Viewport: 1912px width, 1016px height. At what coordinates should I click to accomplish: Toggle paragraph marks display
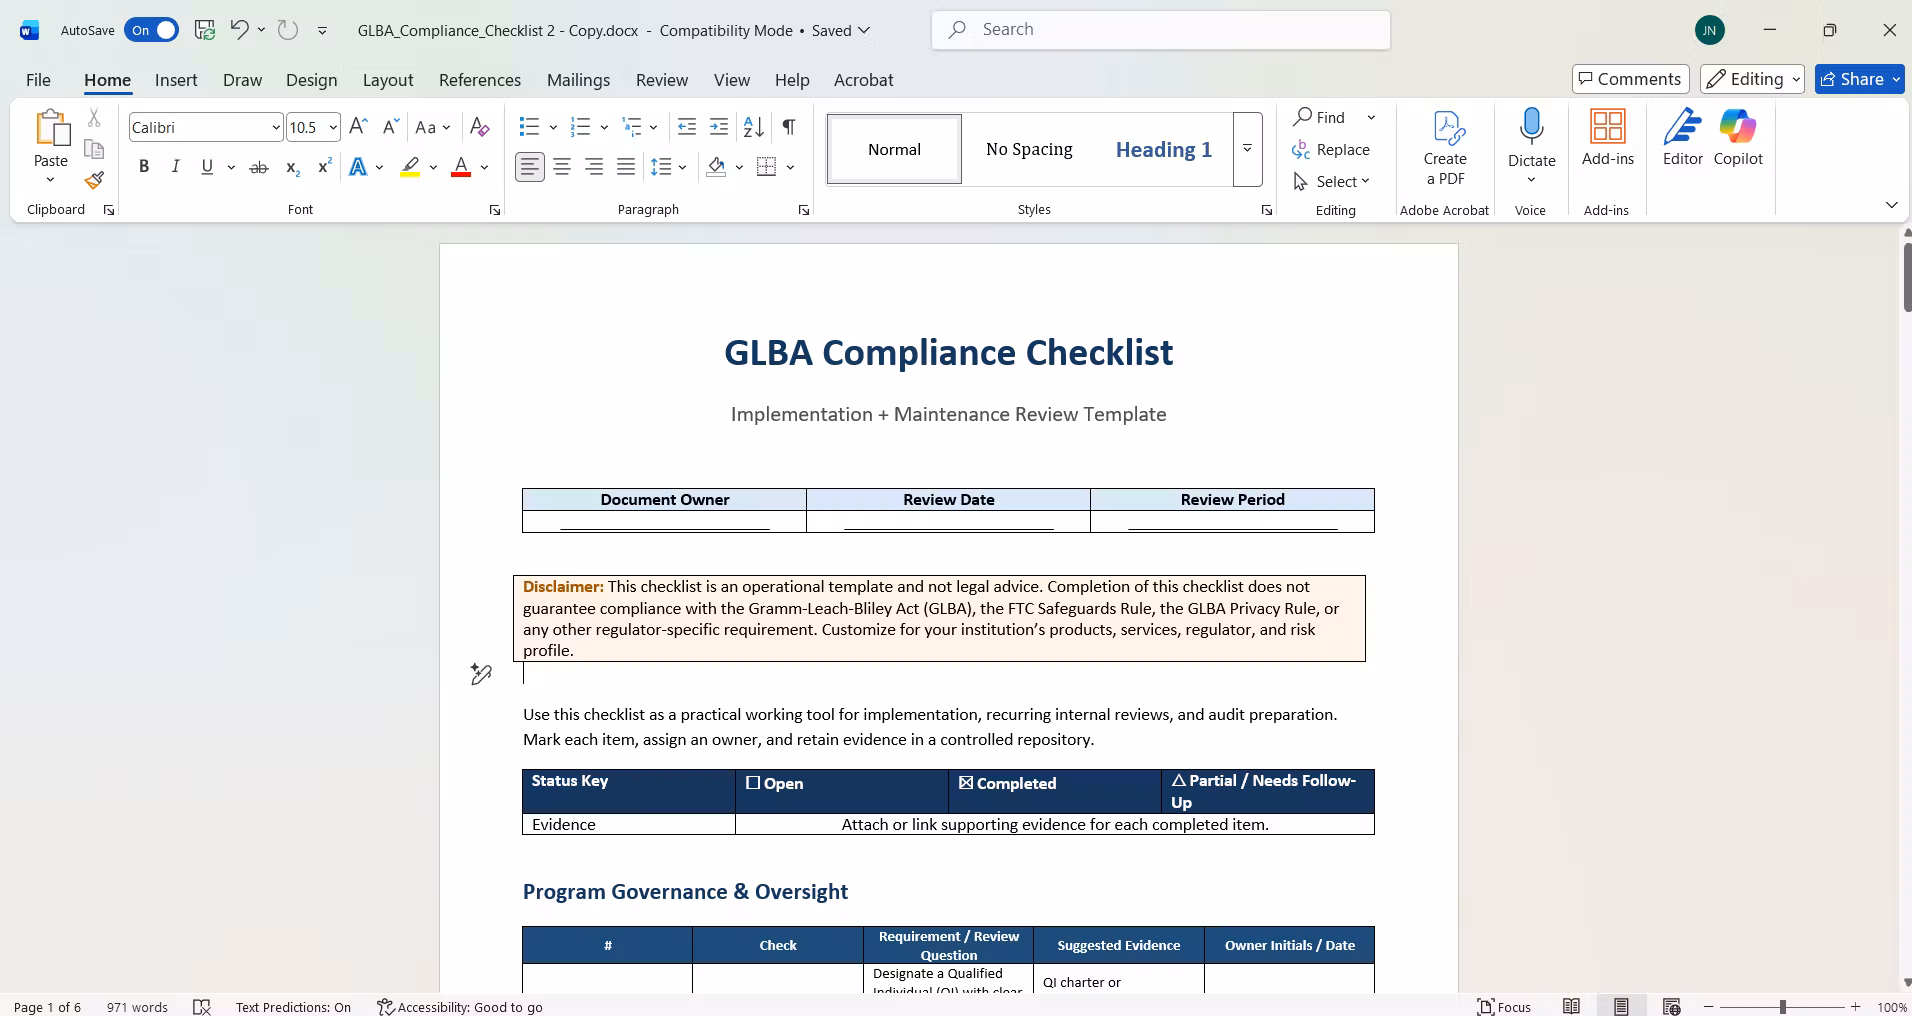coord(789,127)
